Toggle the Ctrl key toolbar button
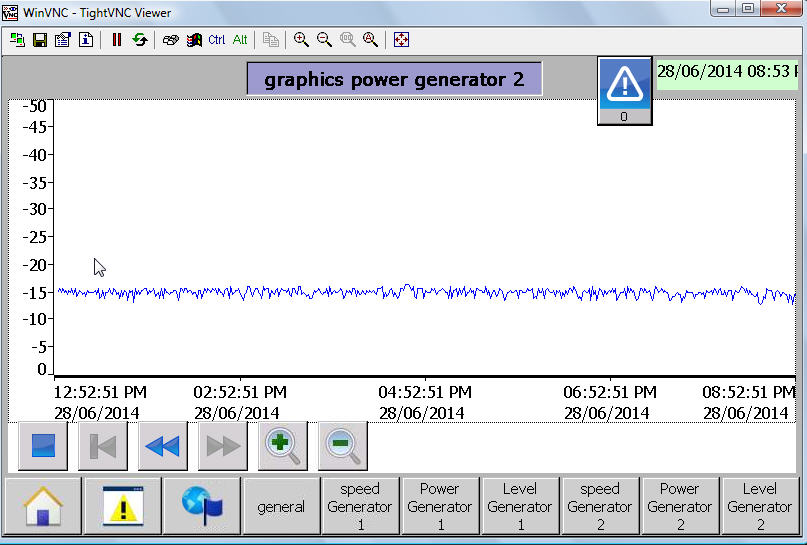Image resolution: width=807 pixels, height=545 pixels. (217, 40)
